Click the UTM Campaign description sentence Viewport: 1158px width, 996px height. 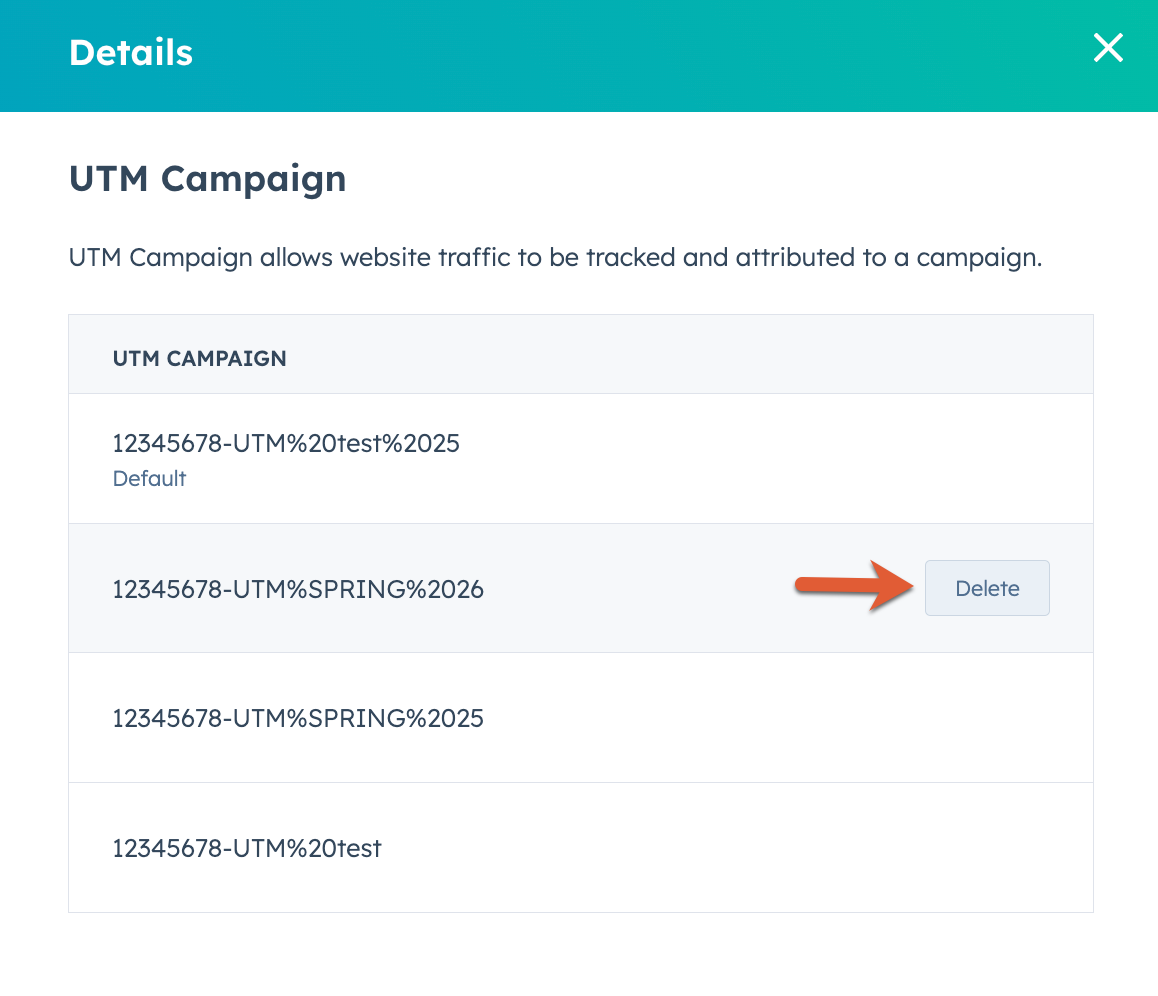click(555, 258)
